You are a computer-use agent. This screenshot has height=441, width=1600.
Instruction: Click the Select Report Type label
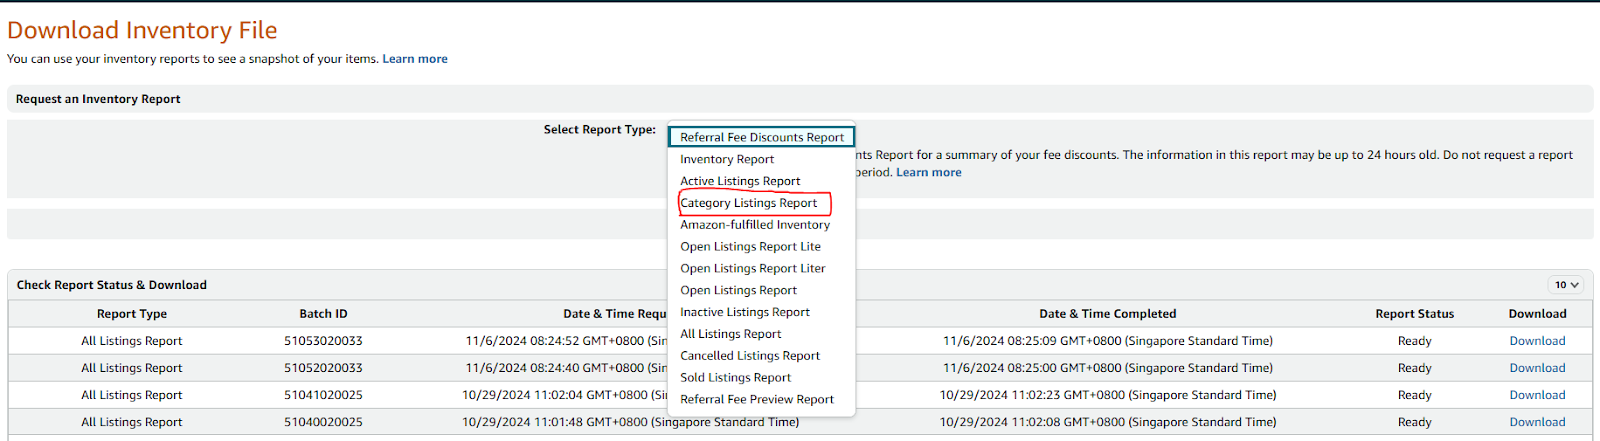pos(599,129)
